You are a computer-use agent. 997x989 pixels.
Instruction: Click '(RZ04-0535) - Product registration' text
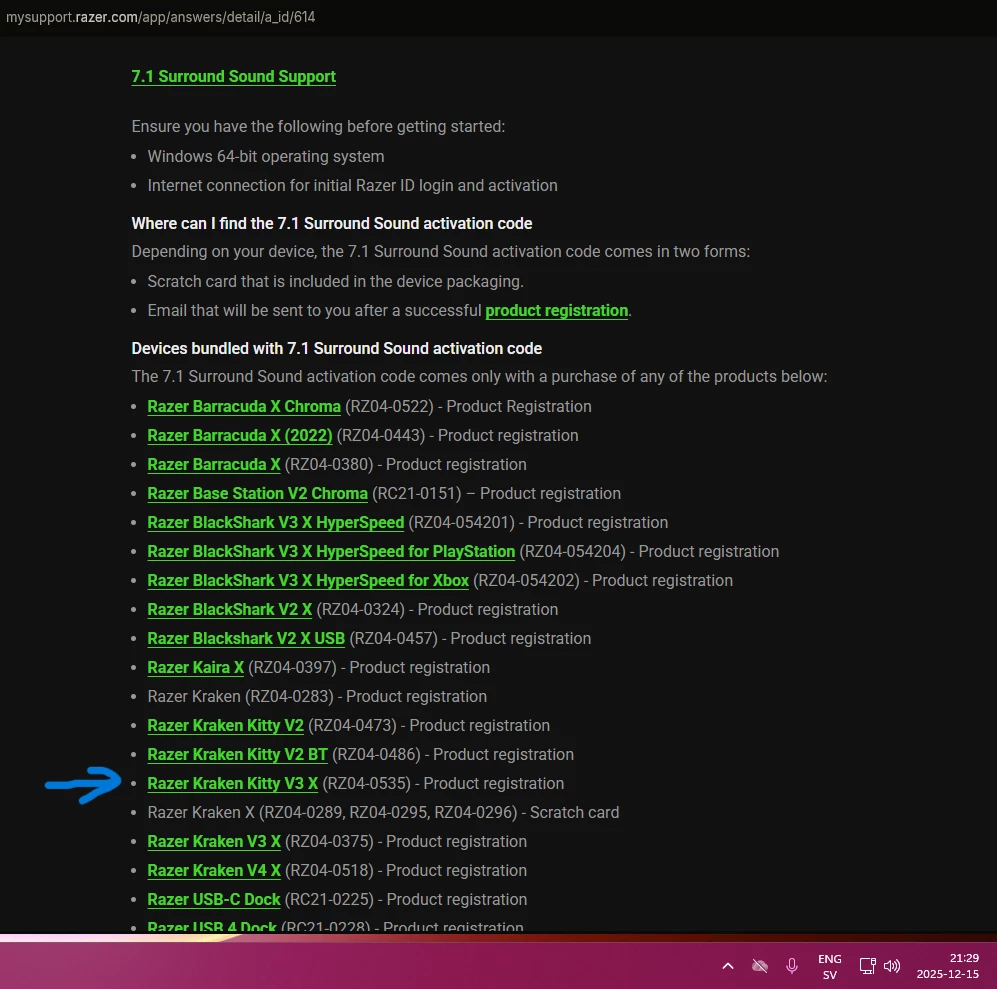pyautogui.click(x=443, y=784)
